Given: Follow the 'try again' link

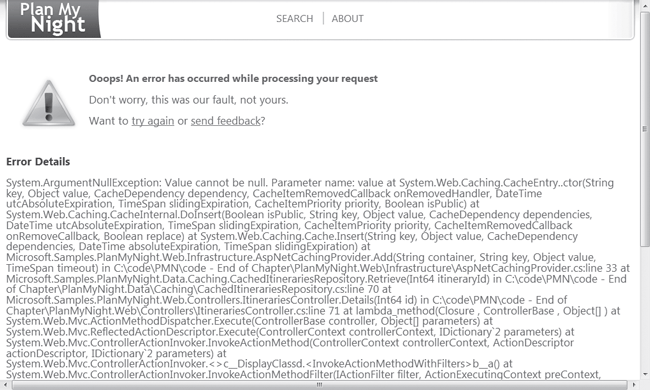Looking at the screenshot, I should pyautogui.click(x=153, y=121).
